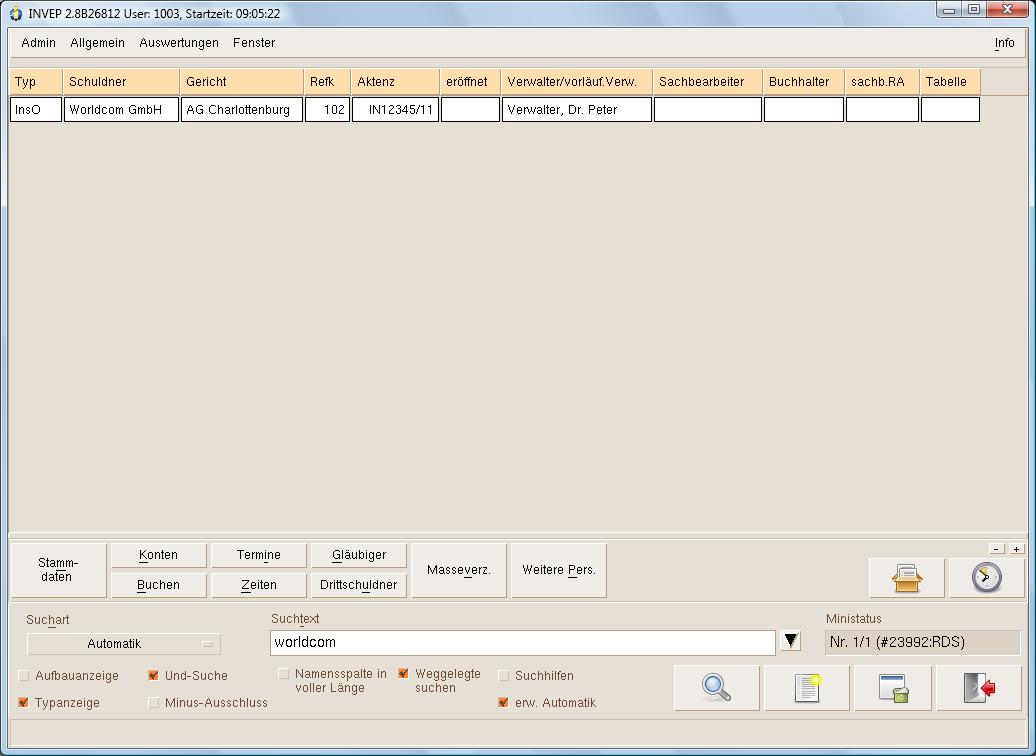Click the INVEP application icon in title bar
Viewport: 1036px width, 756px height.
(x=16, y=13)
